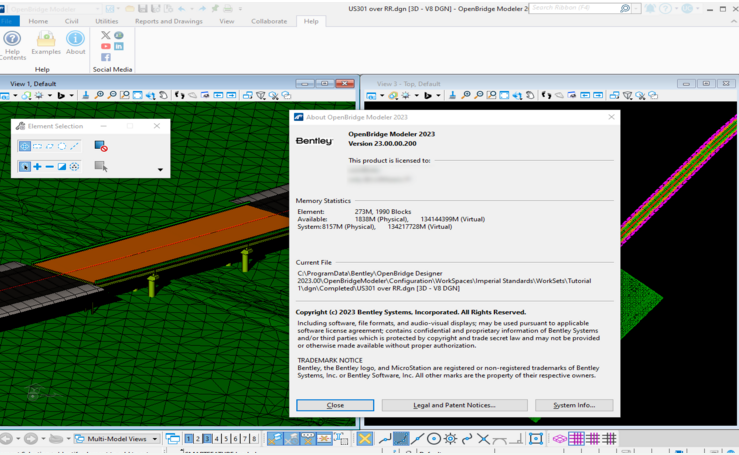
Task: Toggle Subtract mode minus in Element Selection
Action: tap(49, 166)
